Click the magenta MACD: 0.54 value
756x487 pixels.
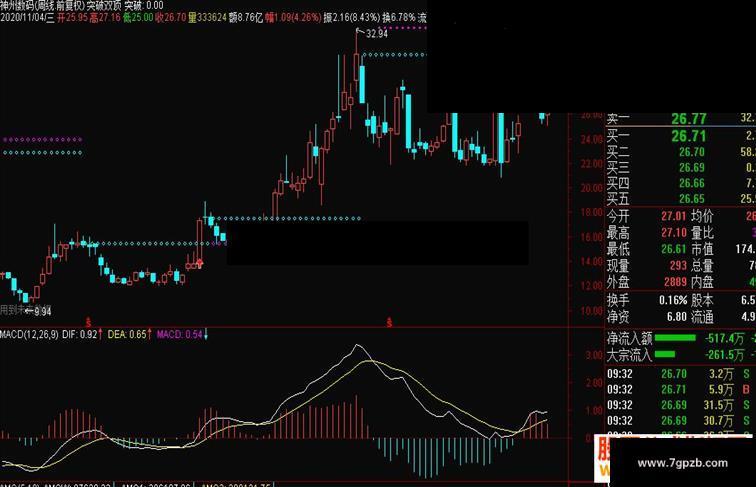pos(179,334)
